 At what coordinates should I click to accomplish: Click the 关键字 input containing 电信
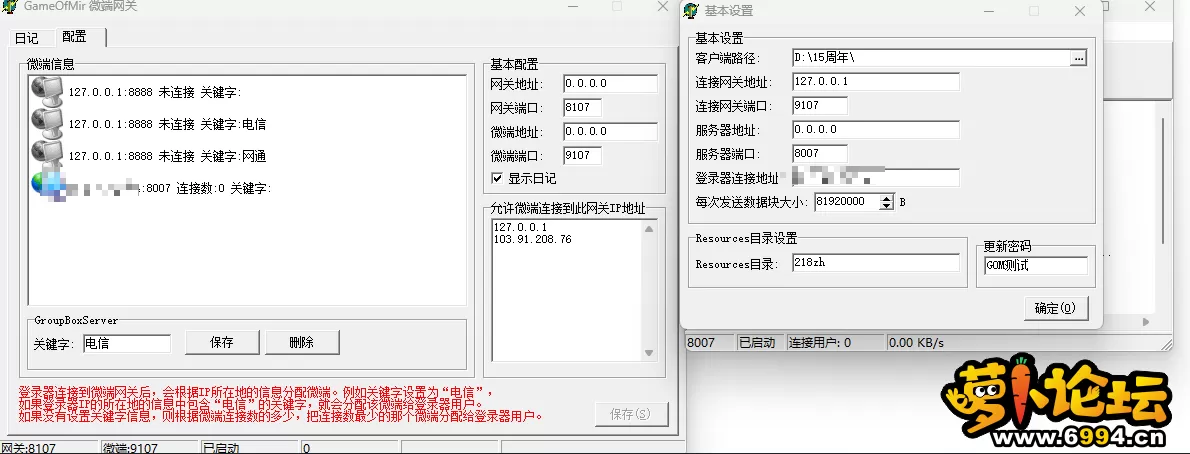pos(127,343)
